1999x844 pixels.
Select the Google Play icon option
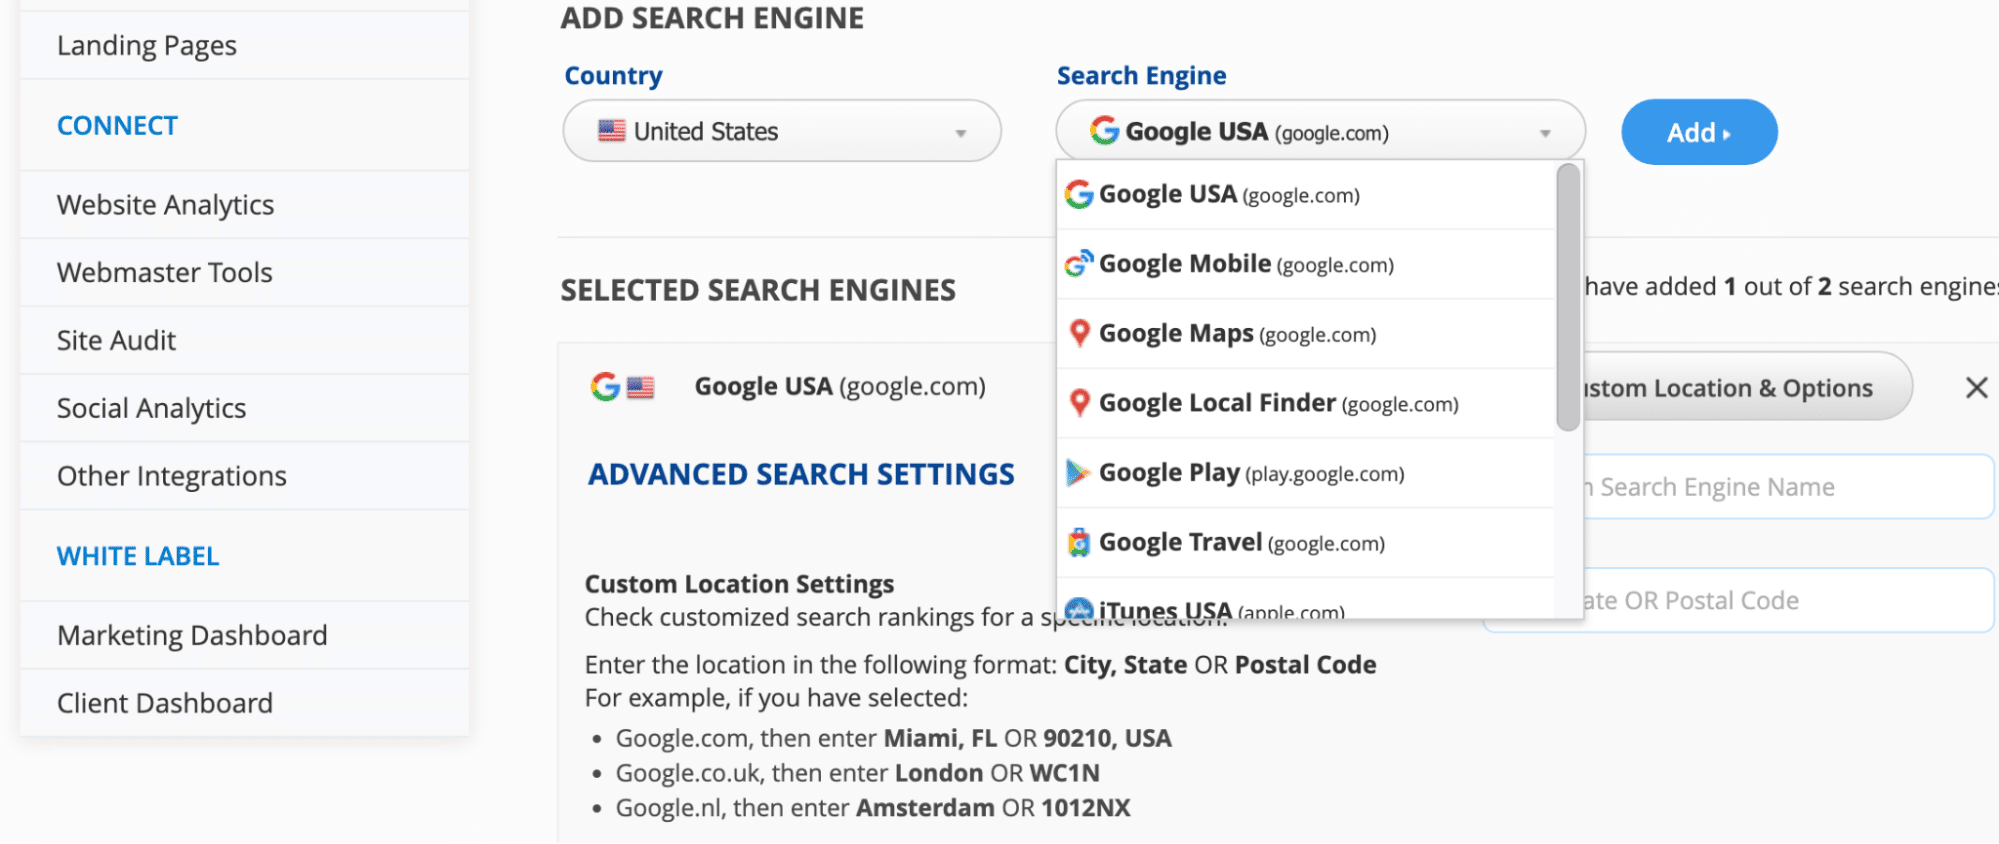[x=1078, y=472]
